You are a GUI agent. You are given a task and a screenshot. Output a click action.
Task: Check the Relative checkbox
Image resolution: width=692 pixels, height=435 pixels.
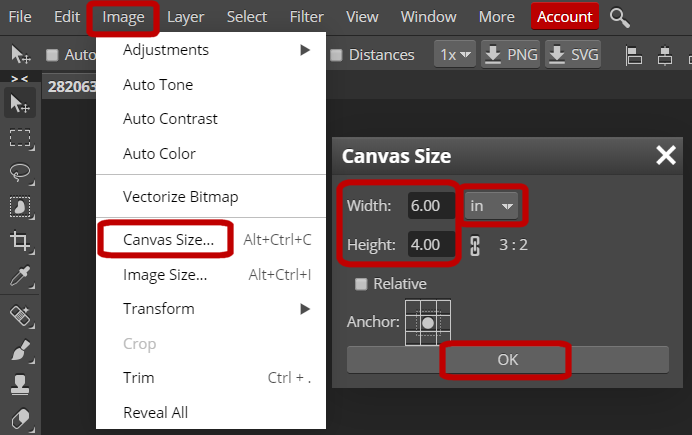(x=361, y=284)
